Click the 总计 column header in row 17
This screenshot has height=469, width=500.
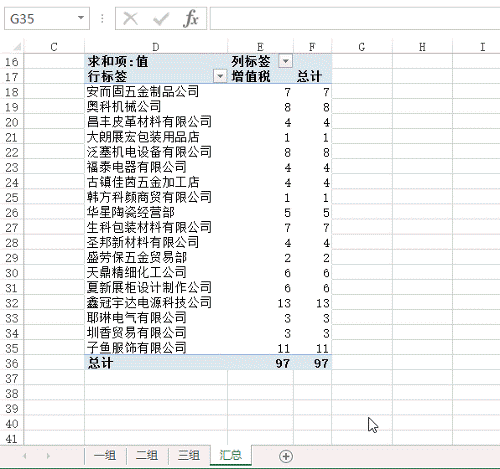click(312, 76)
